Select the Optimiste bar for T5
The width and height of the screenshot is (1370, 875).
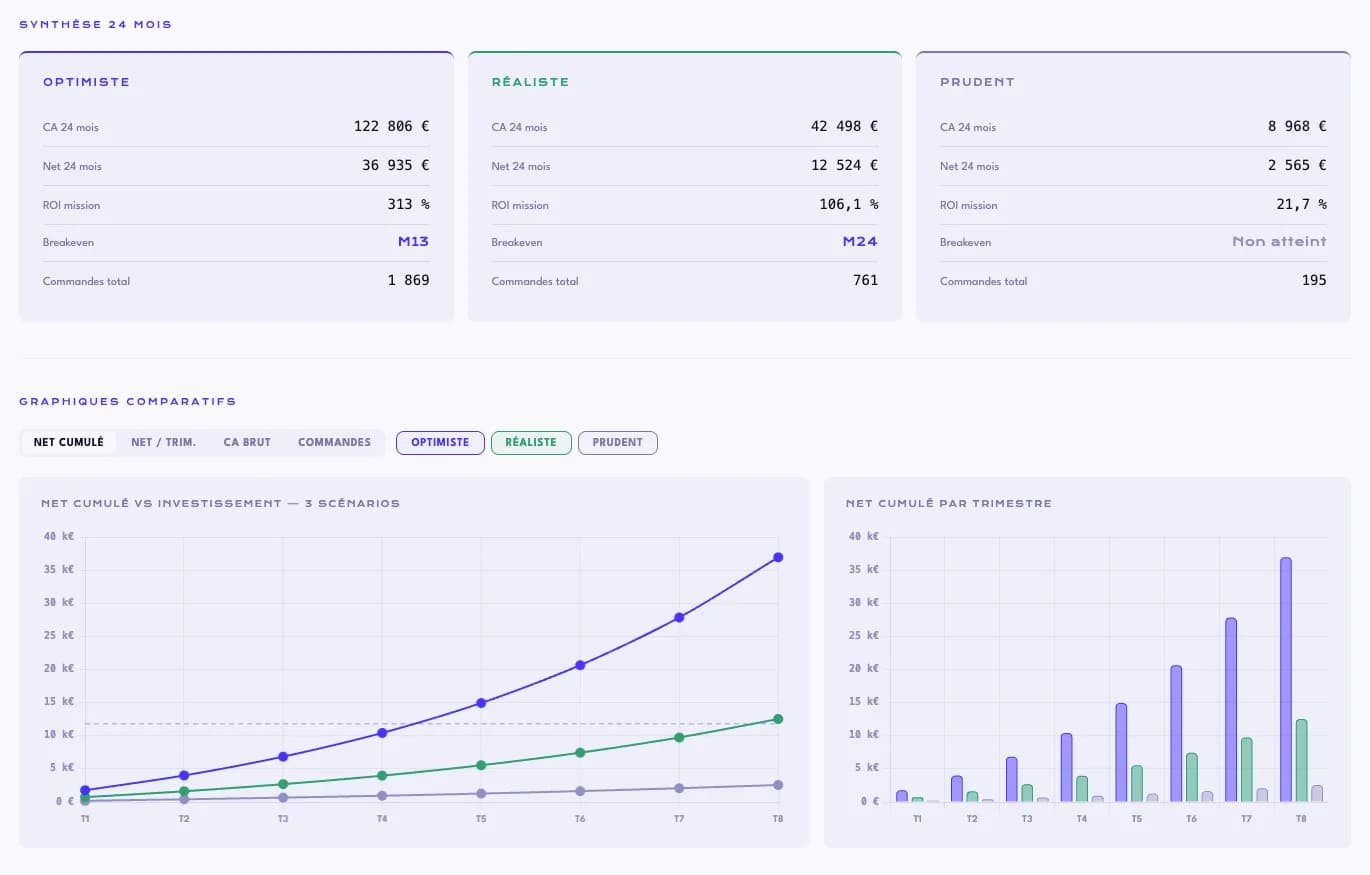(x=1121, y=753)
